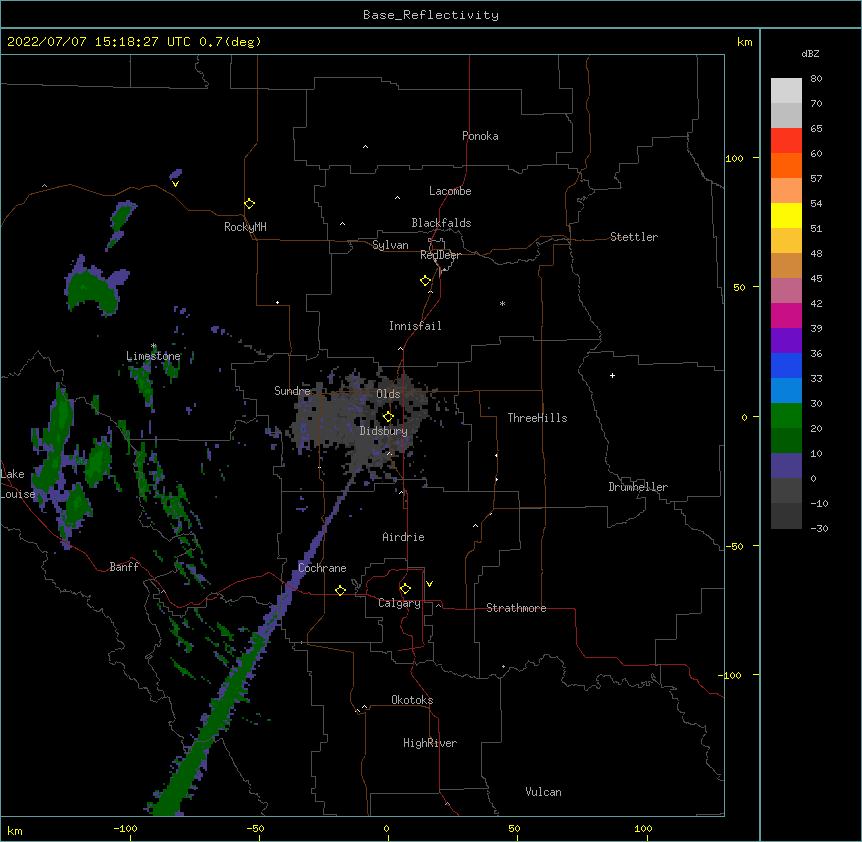Click the yellow v marker in the far northwest
Screen dimensions: 862x842
tap(175, 184)
